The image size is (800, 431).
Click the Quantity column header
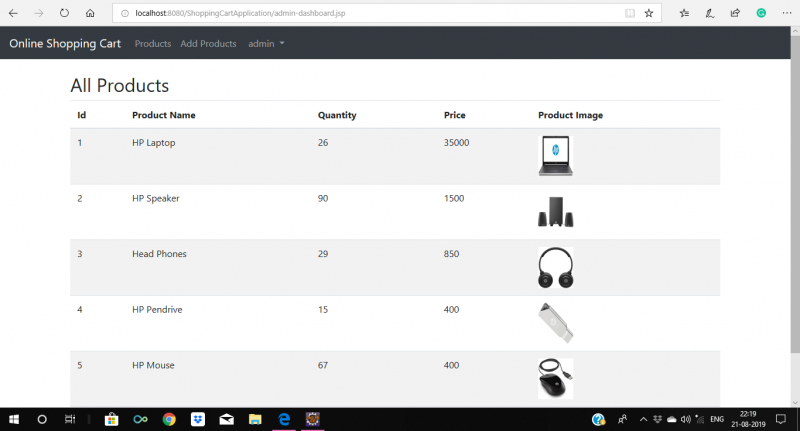[x=337, y=115]
